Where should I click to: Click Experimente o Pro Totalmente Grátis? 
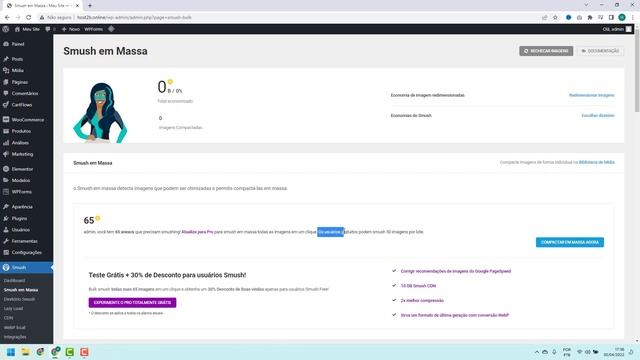[x=132, y=302]
